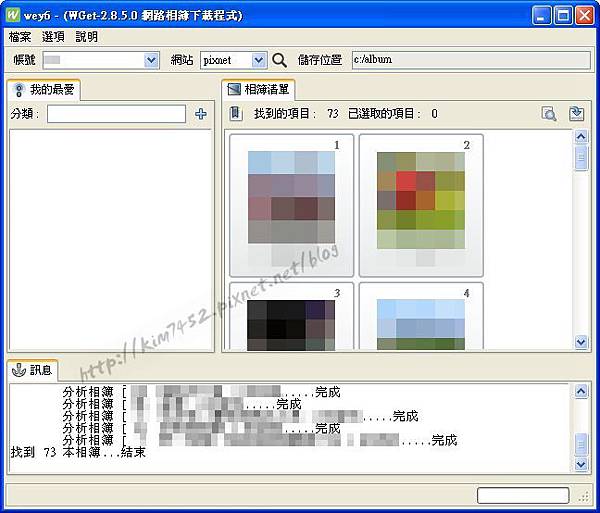Click the 儲存位置 path field c:/album
Image resolution: width=600 pixels, height=513 pixels.
(471, 60)
